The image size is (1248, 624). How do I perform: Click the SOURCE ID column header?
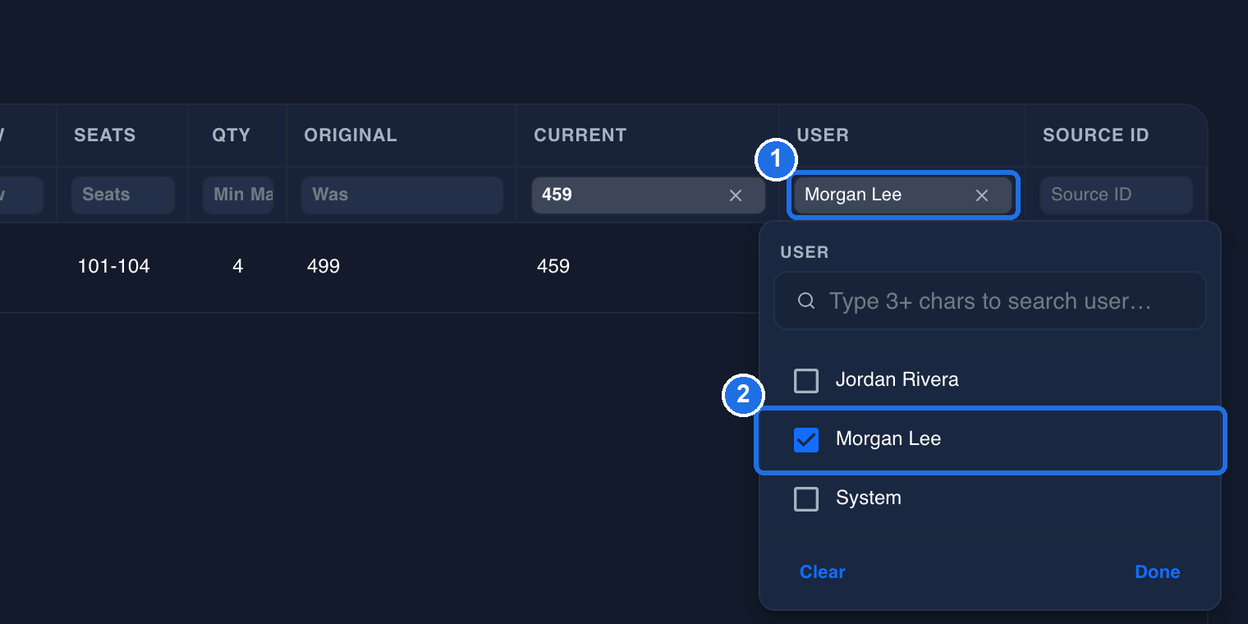tap(1096, 135)
